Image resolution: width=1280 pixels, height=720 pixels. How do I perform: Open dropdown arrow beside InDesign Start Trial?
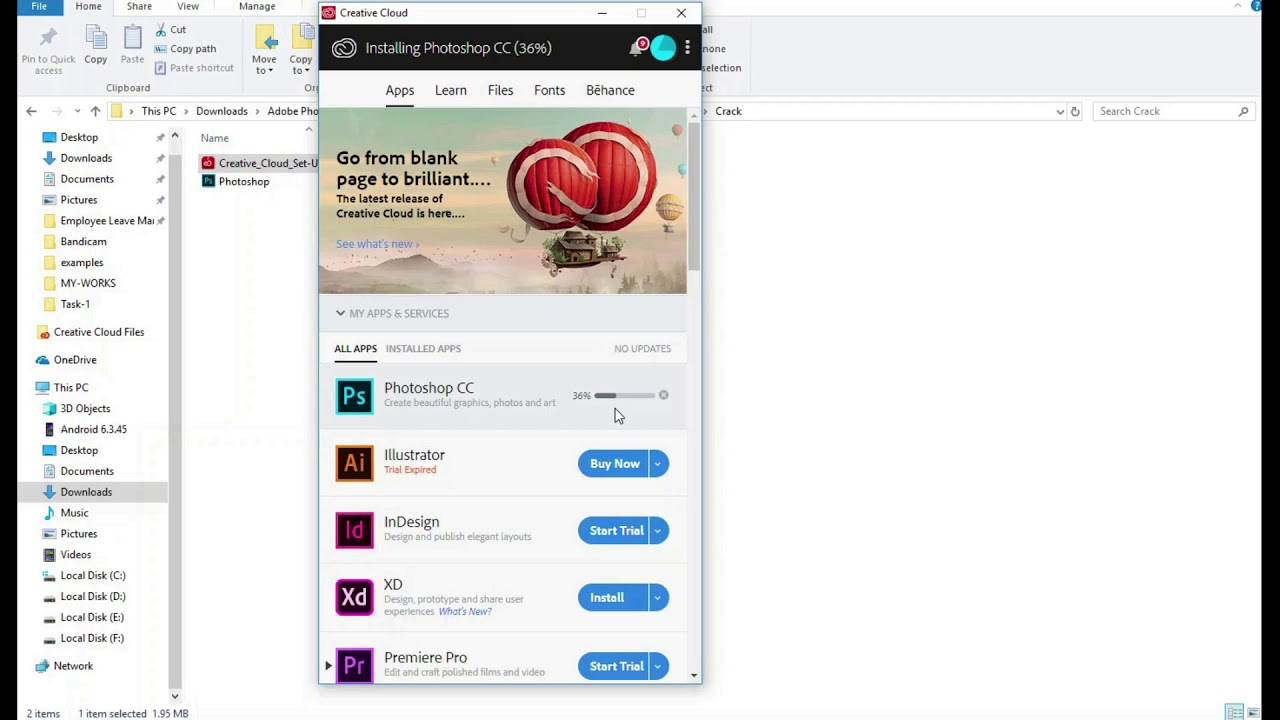coord(658,530)
